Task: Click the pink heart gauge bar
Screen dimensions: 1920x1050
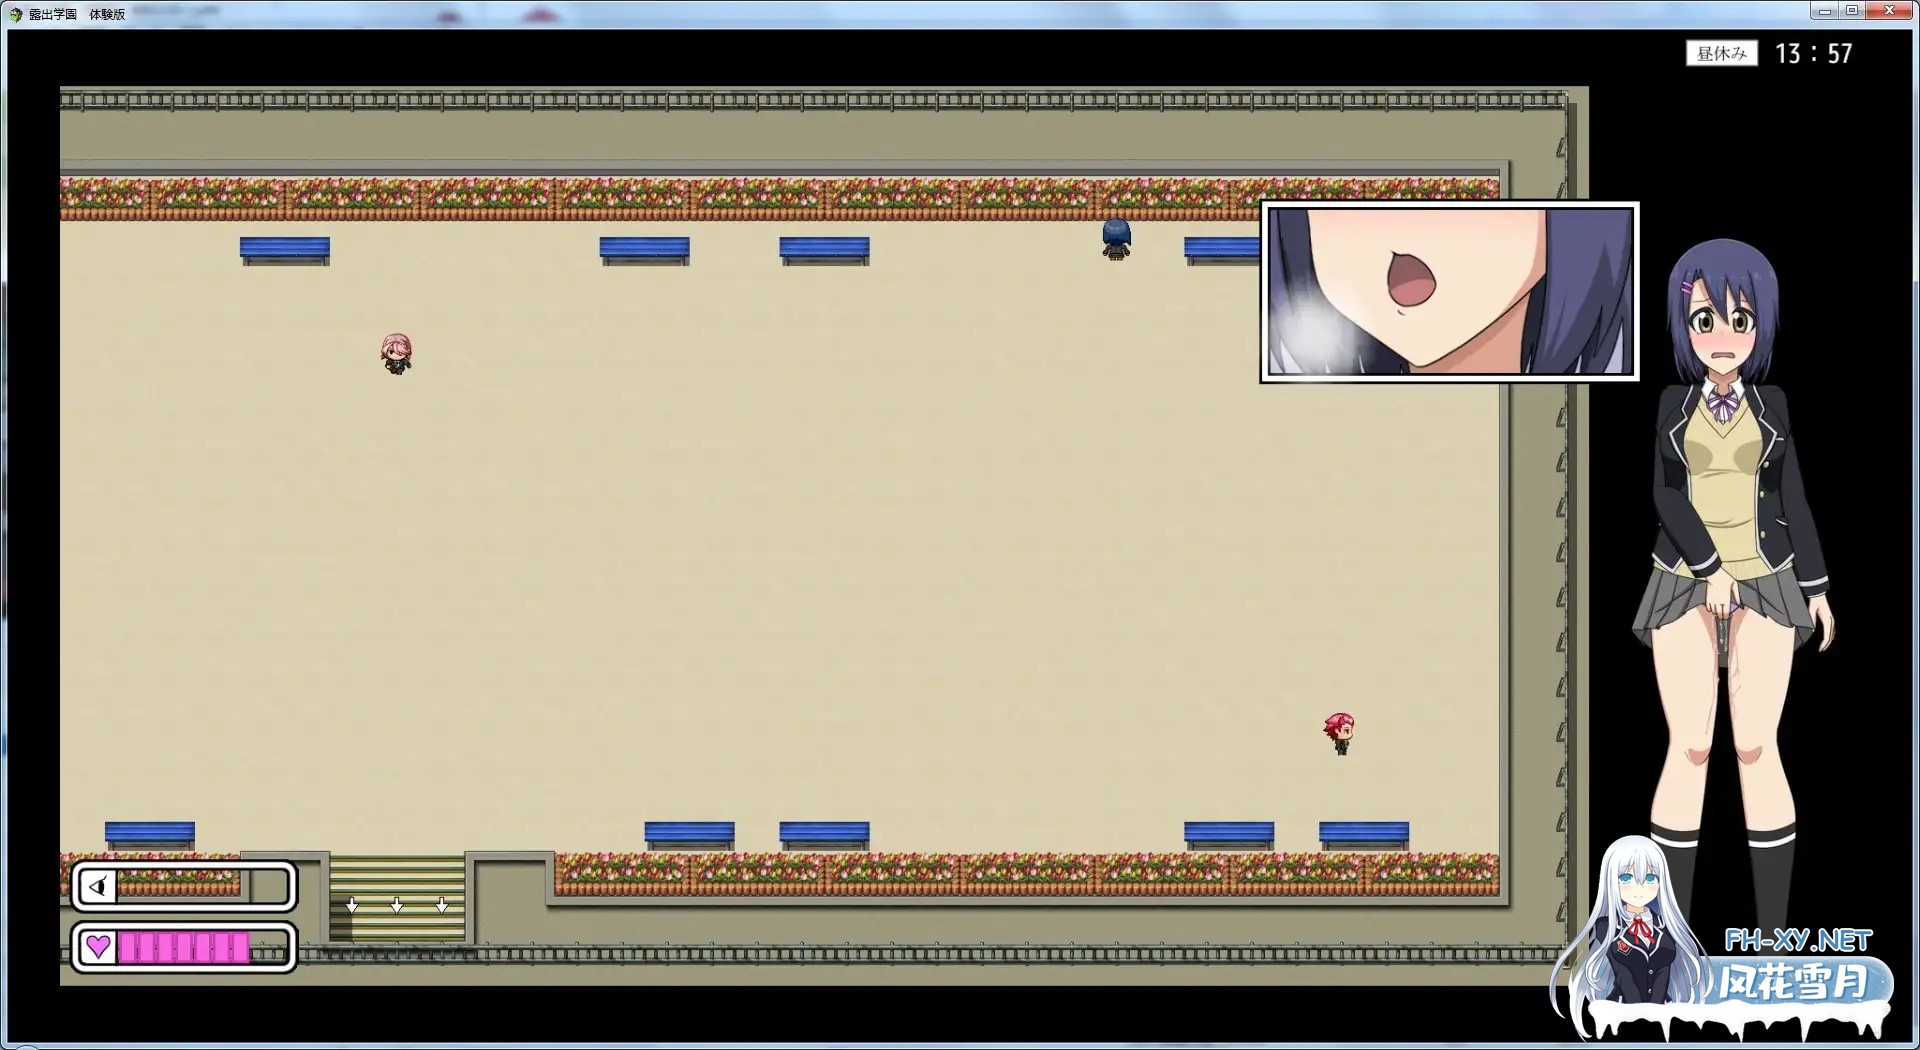Action: pyautogui.click(x=183, y=947)
